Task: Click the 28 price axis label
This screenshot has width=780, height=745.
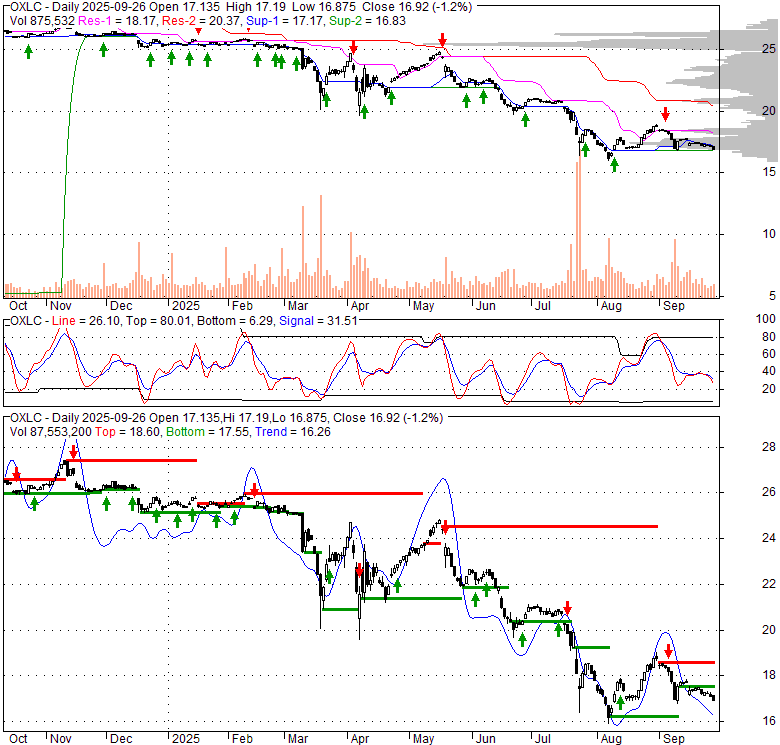Action: coord(769,447)
